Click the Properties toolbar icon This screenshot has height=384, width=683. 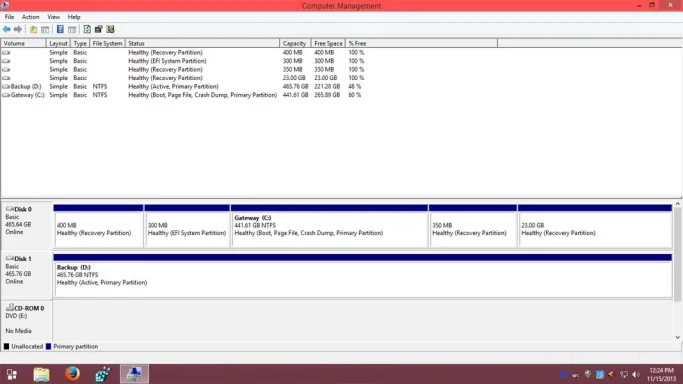point(98,29)
